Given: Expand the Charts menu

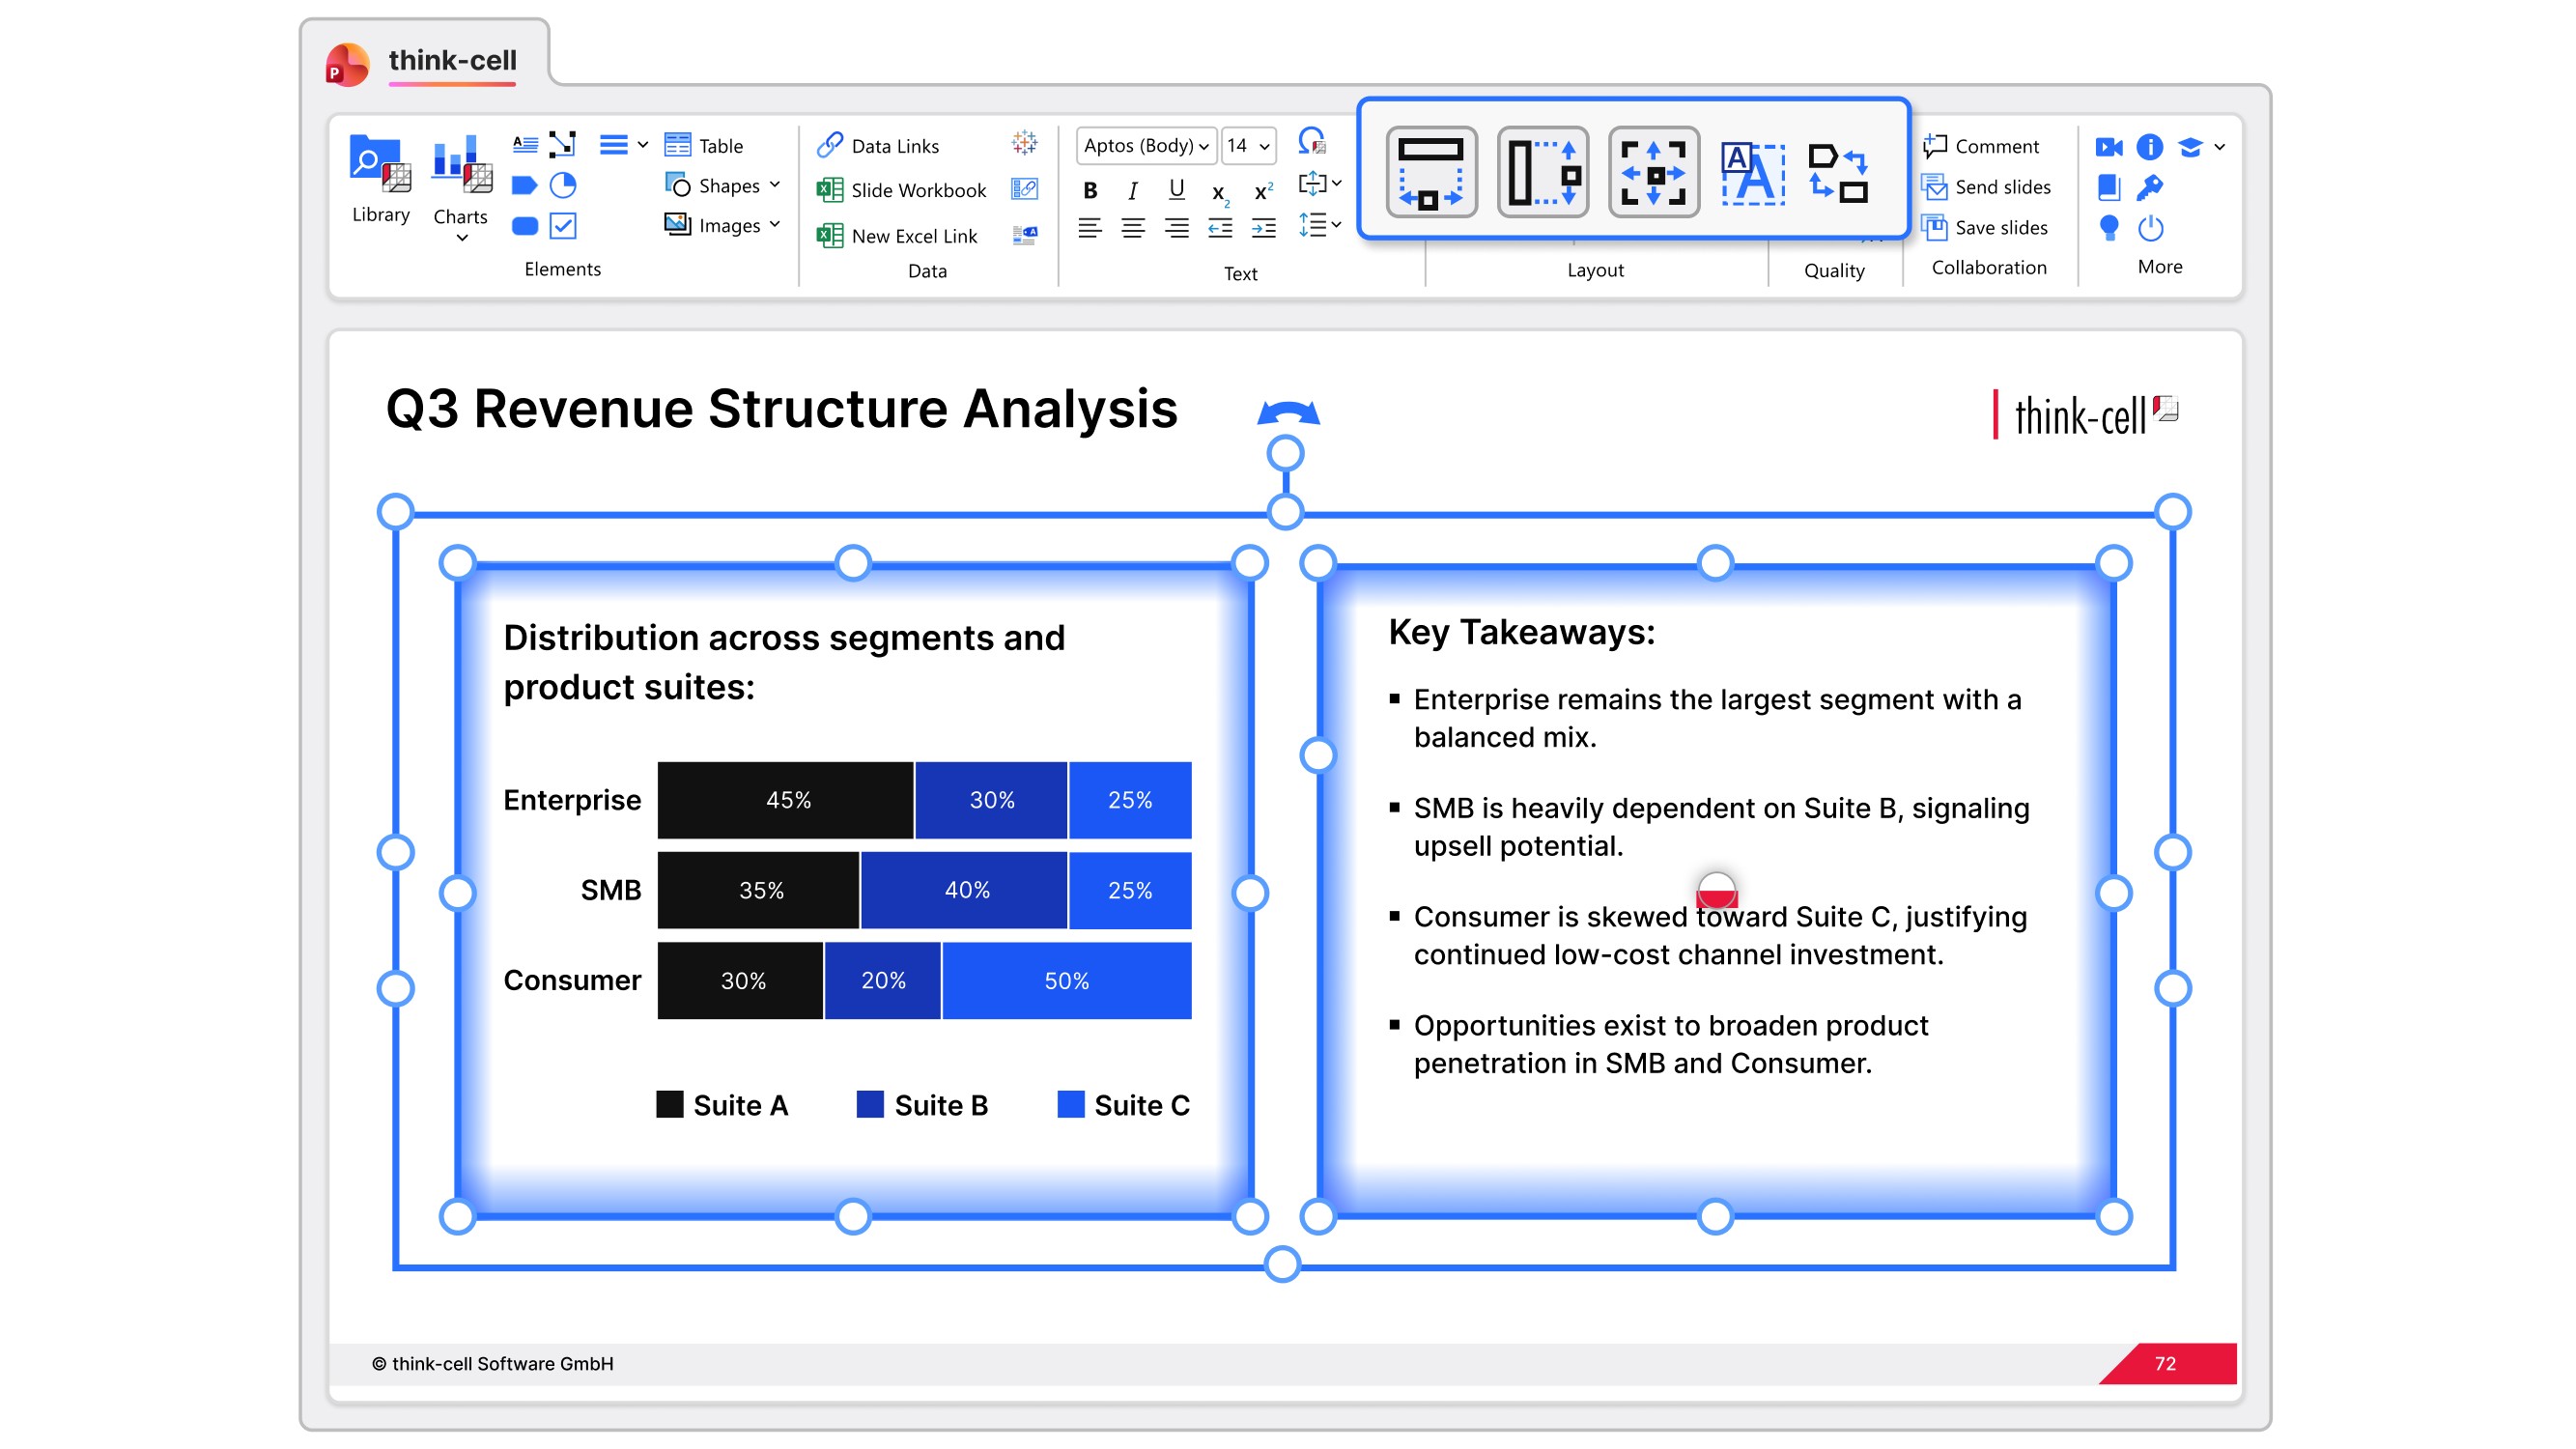Looking at the screenshot, I should (461, 238).
